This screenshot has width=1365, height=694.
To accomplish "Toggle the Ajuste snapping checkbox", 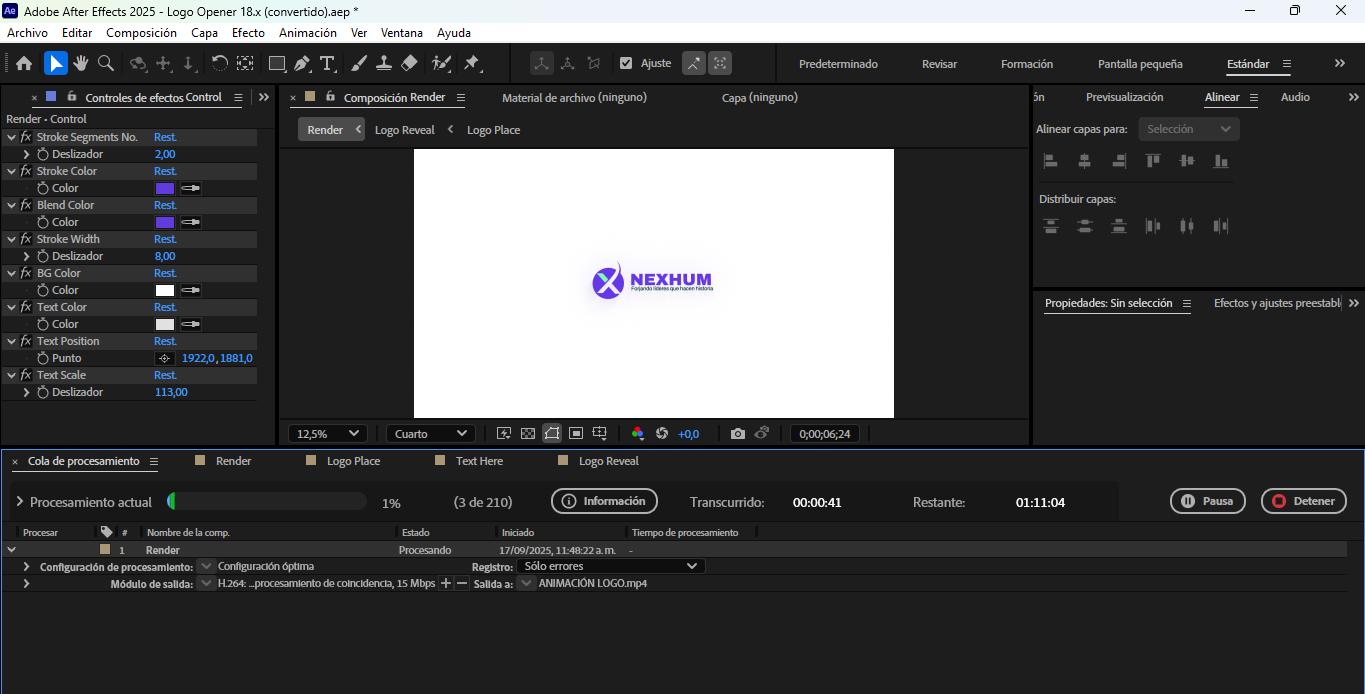I will 626,63.
